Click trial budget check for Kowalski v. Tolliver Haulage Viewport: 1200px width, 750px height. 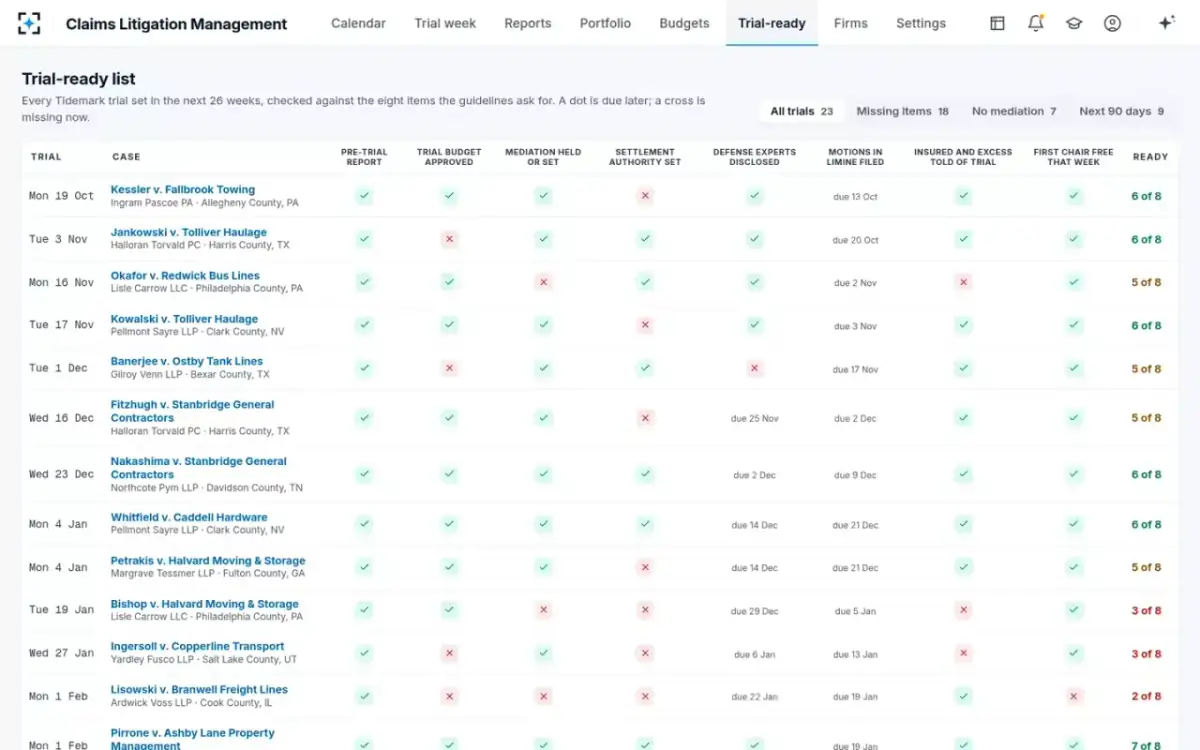[450, 325]
